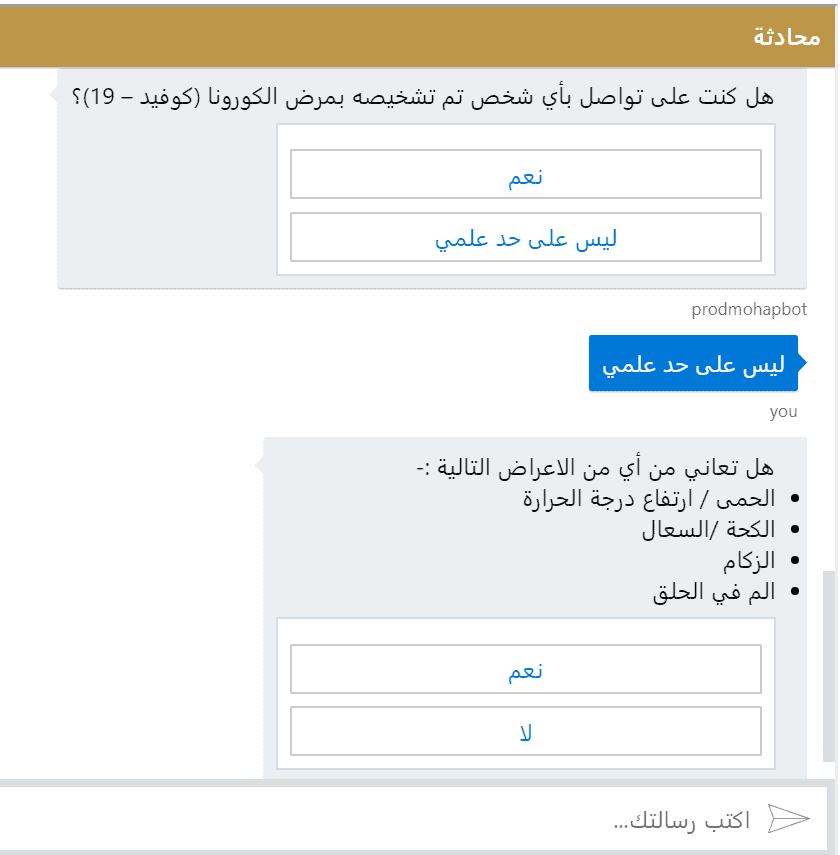The image size is (840, 855).
Task: Answer نعم to the symptoms question
Action: (x=526, y=670)
